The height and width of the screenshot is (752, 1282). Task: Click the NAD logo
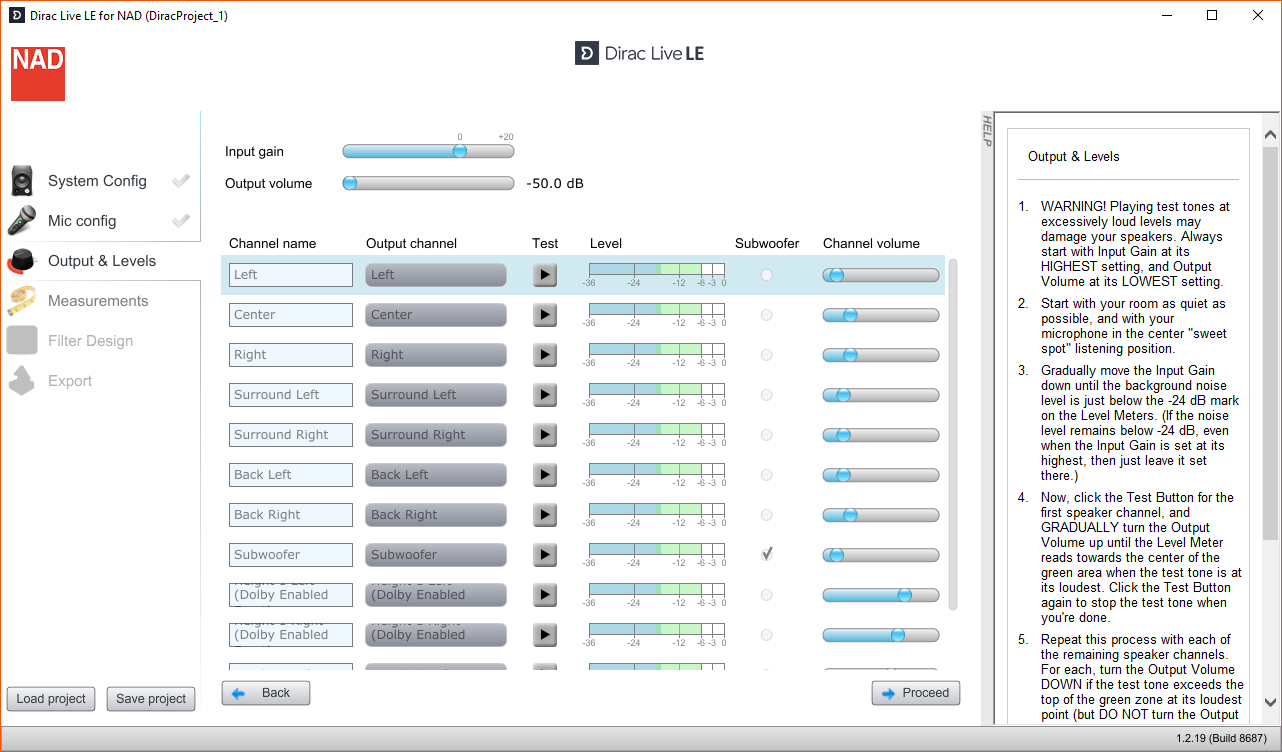pos(38,73)
